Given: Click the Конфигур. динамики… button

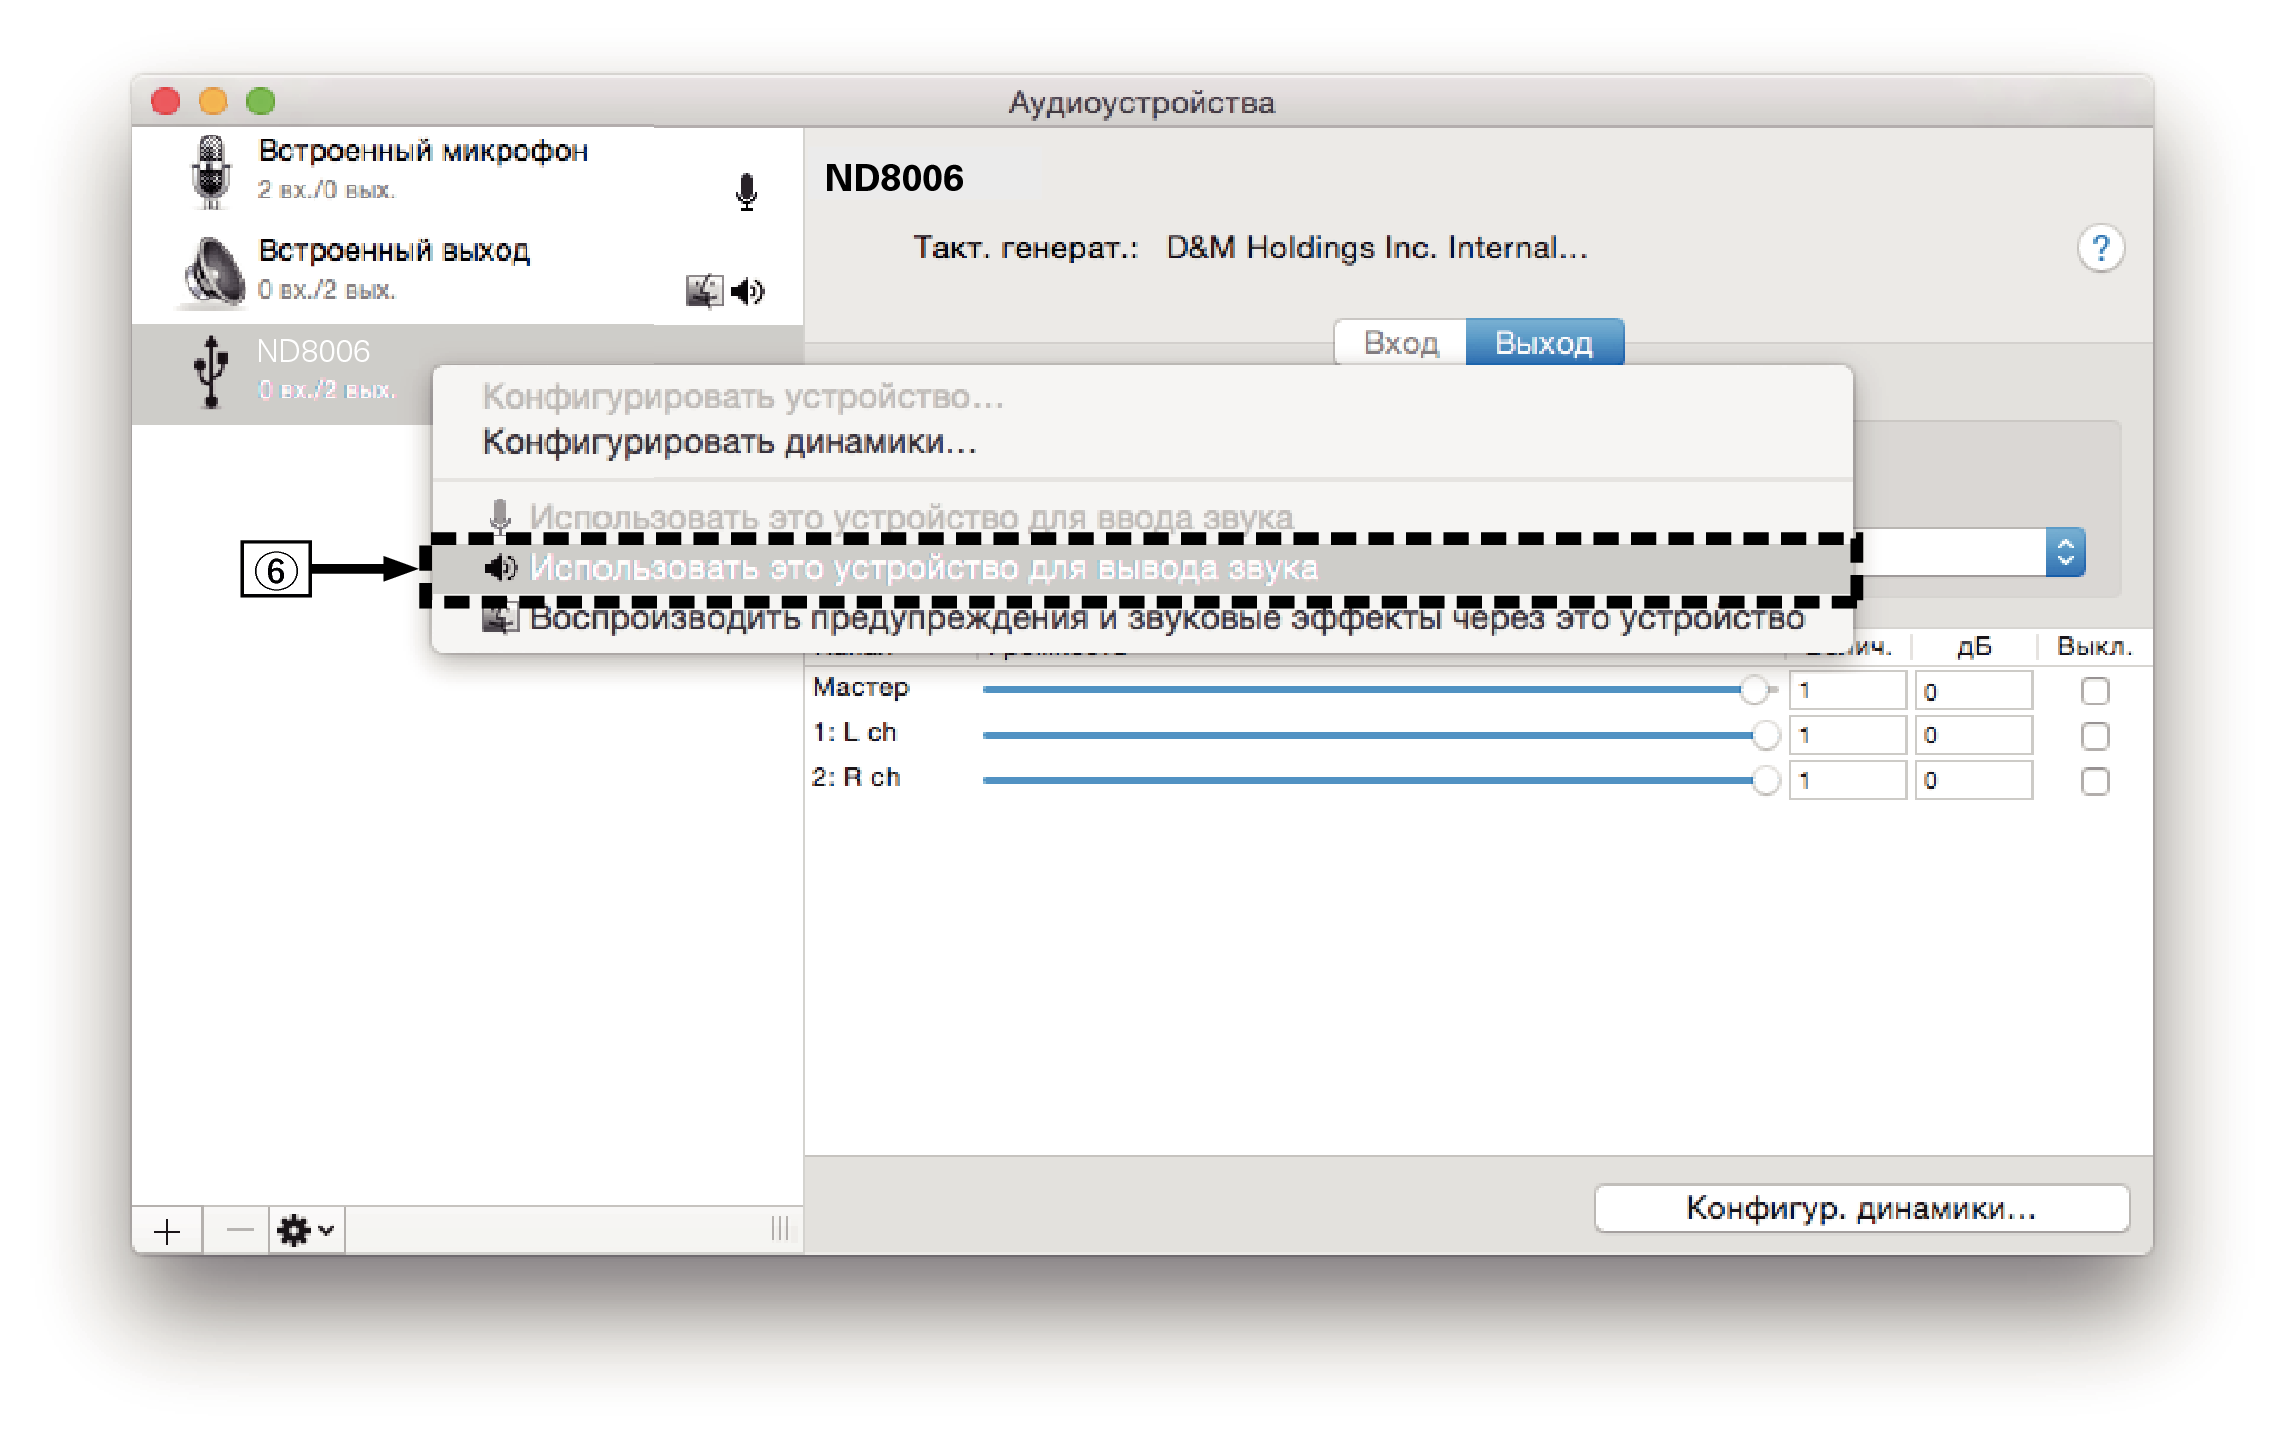Looking at the screenshot, I should click(1861, 1208).
